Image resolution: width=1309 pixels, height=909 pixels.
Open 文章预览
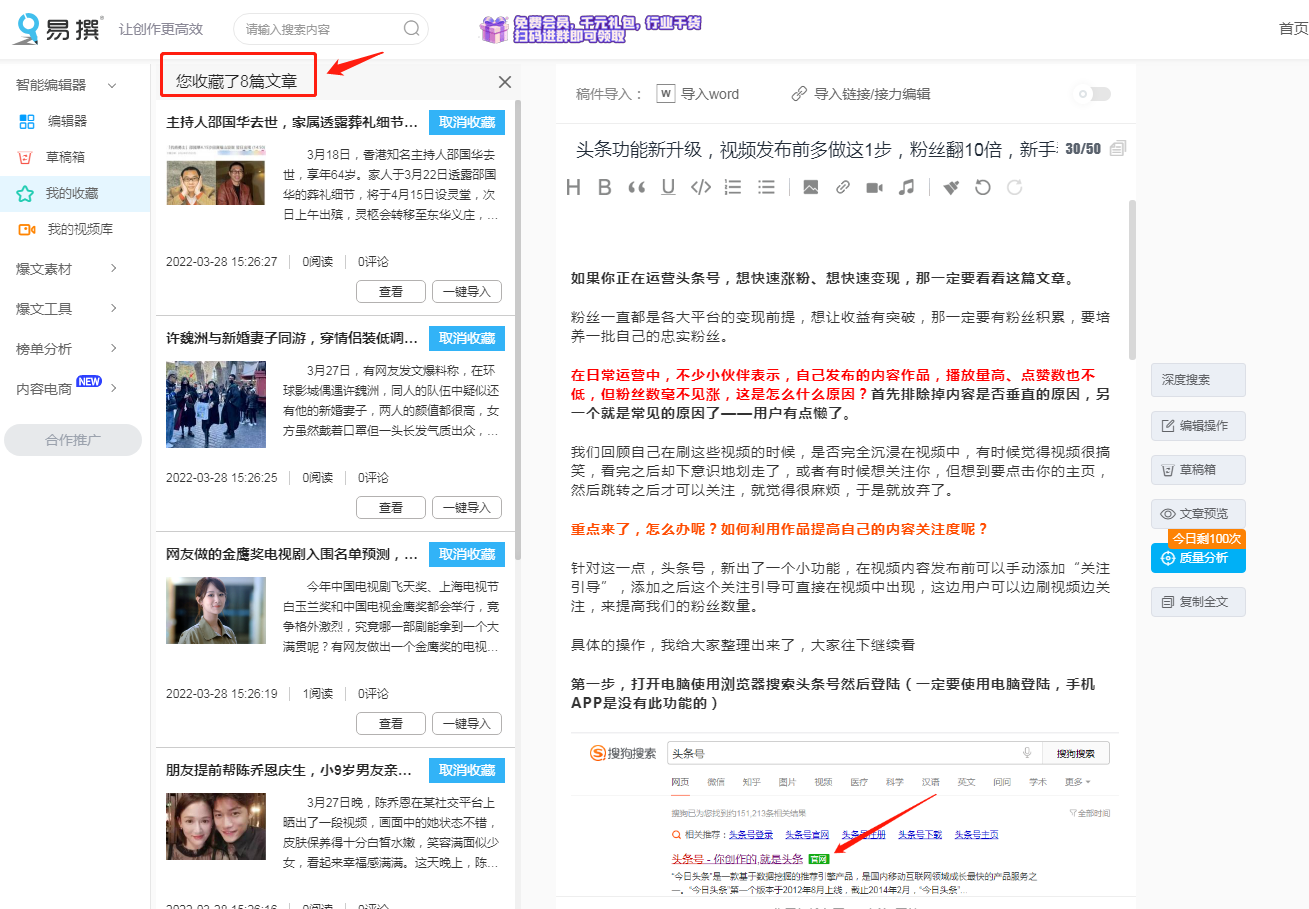coord(1198,514)
